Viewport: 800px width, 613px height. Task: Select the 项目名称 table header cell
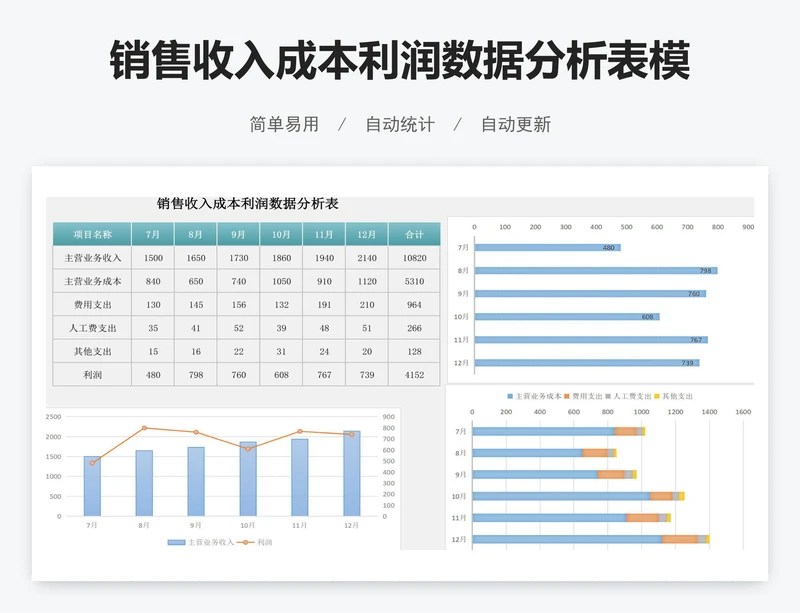tap(92, 234)
